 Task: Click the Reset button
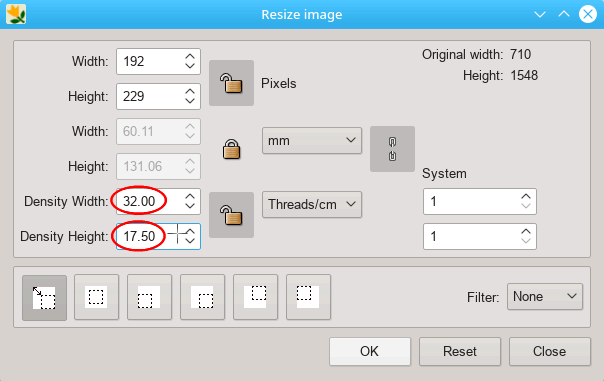coord(460,351)
